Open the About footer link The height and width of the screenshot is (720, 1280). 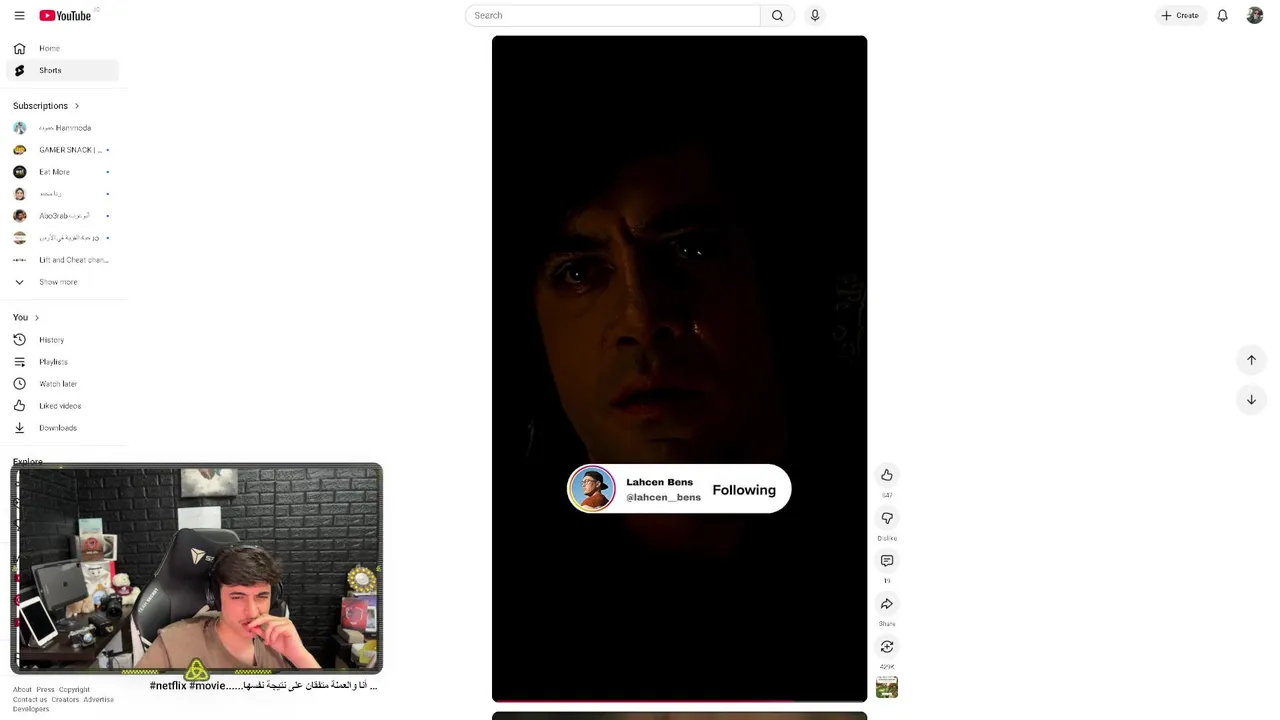tap(22, 689)
